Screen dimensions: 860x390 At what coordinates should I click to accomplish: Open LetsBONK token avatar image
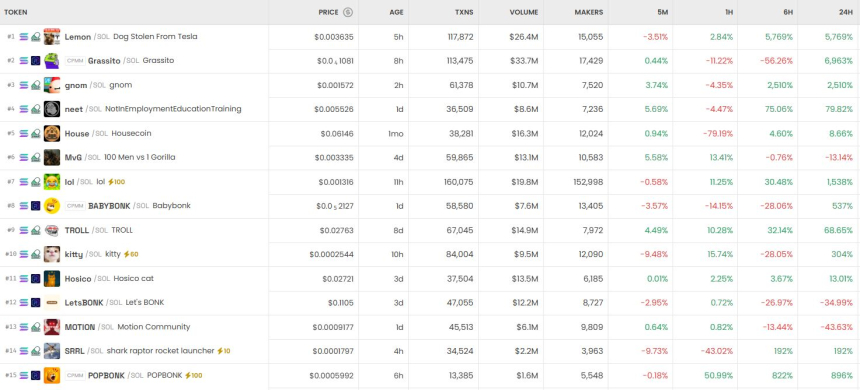52,303
